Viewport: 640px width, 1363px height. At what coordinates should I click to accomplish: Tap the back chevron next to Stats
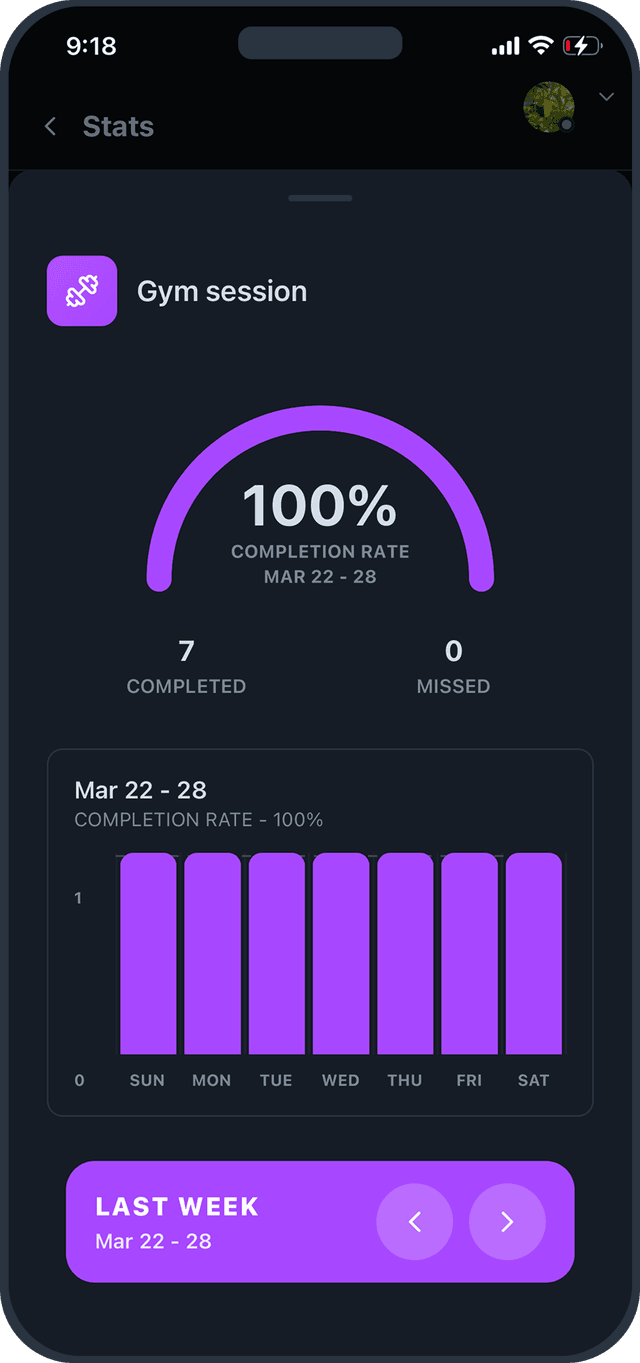(50, 126)
